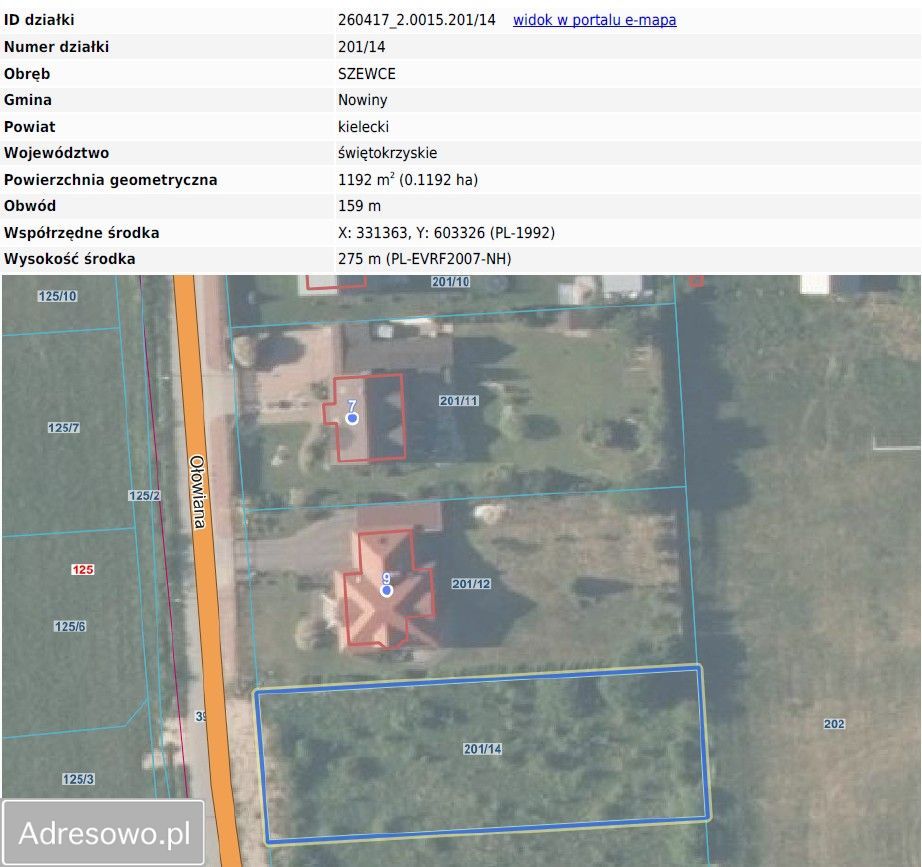The image size is (922, 867).
Task: Click the Ołowiana street name label
Action: [x=198, y=492]
